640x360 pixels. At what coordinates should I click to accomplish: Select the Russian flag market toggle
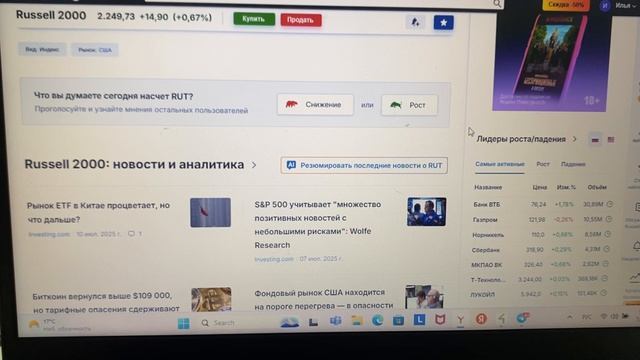point(595,140)
